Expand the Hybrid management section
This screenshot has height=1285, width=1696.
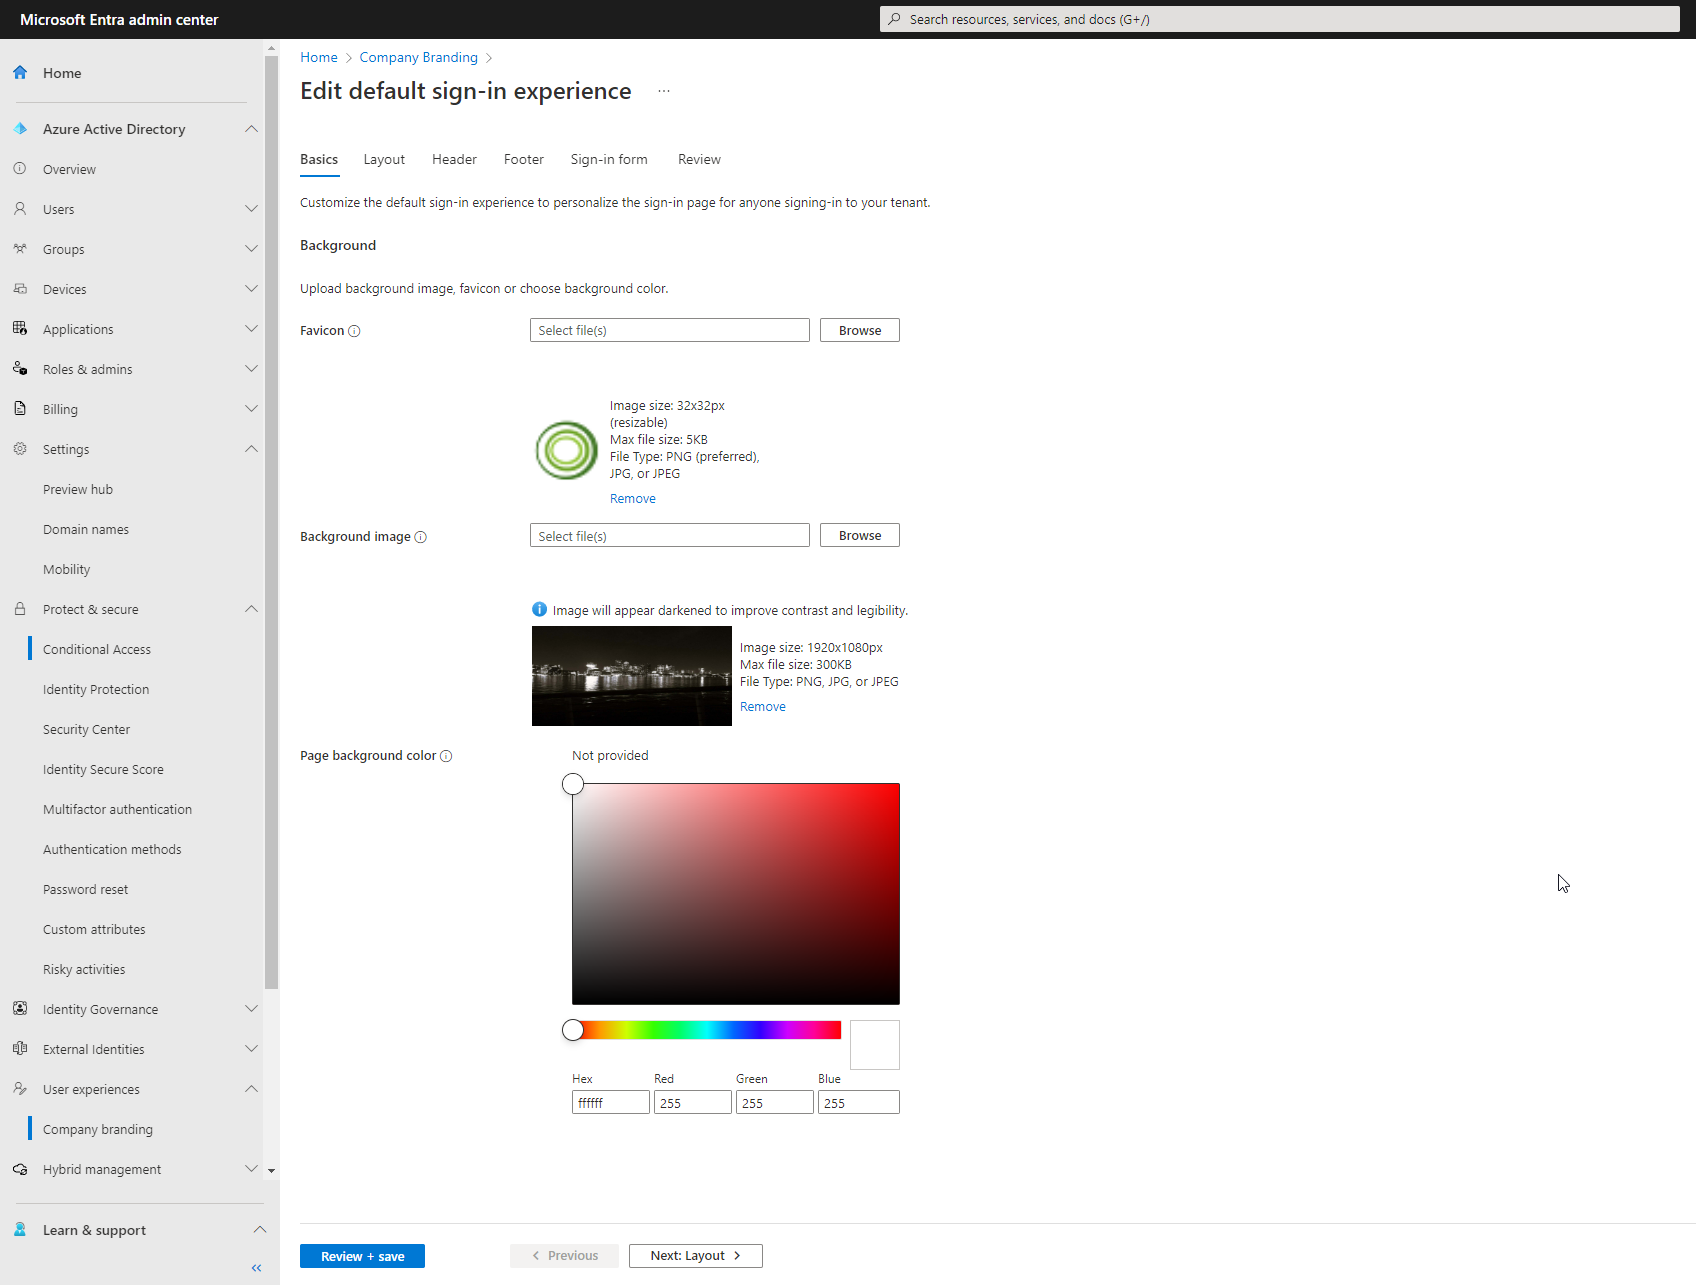click(251, 1169)
